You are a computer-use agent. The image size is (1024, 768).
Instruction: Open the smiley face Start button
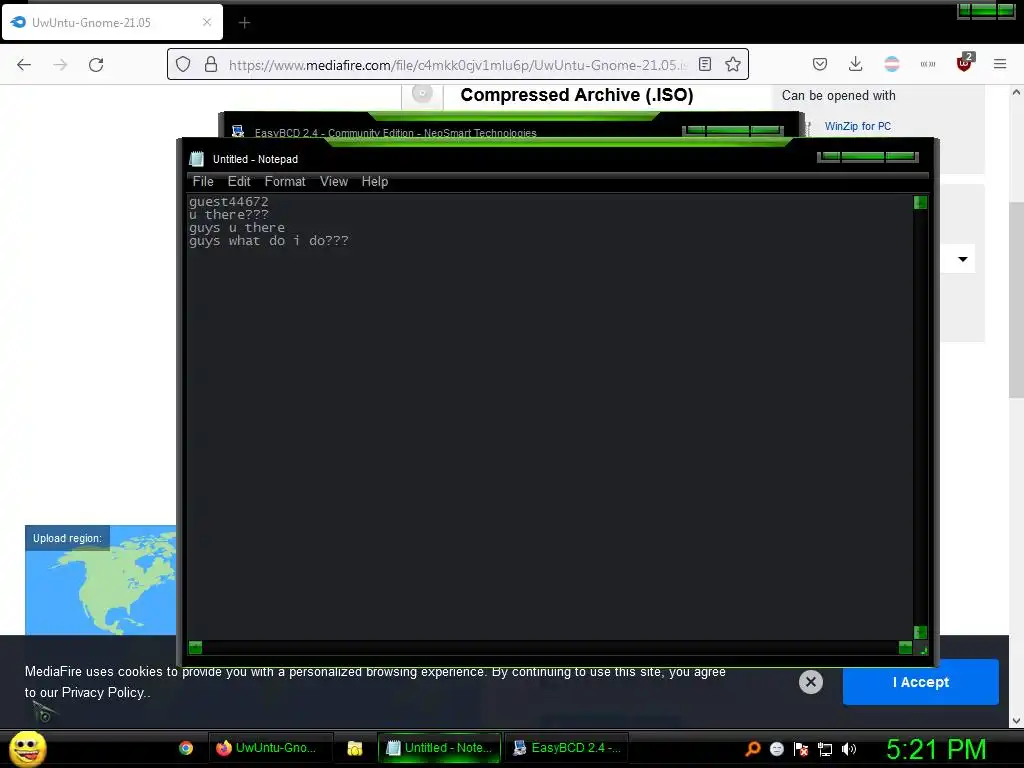click(27, 748)
